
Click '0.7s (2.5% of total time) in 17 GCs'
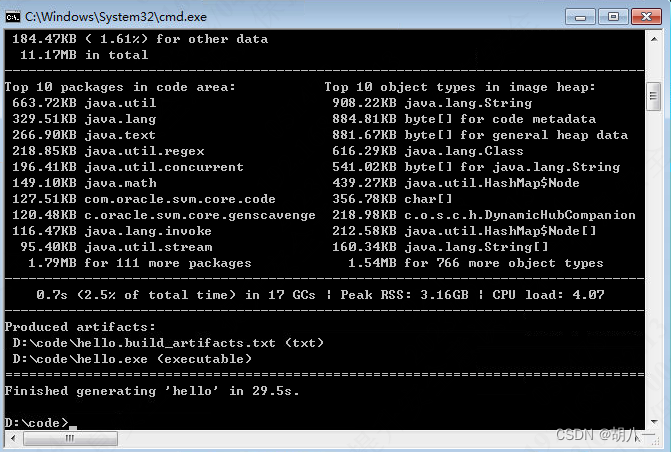click(176, 295)
